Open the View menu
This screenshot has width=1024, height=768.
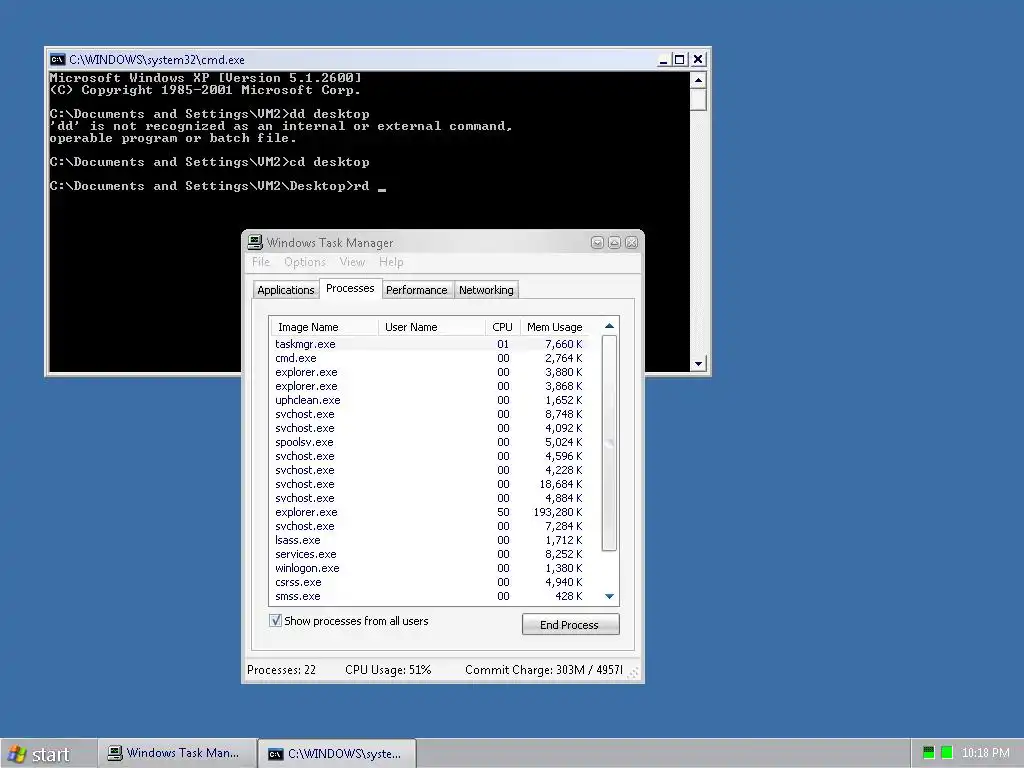[352, 262]
